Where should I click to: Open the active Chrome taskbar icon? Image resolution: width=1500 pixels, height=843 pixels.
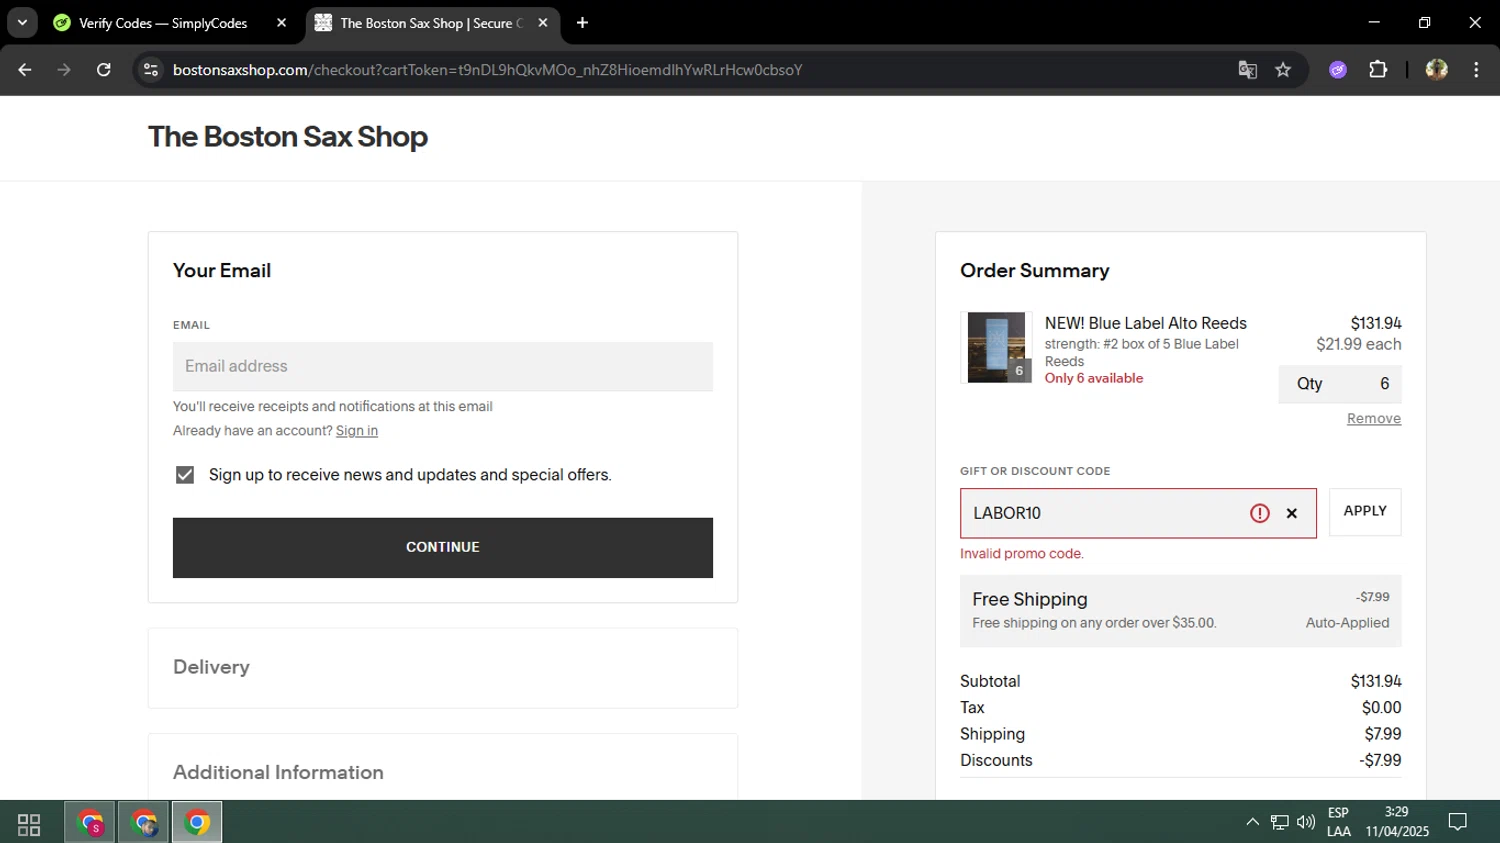(x=197, y=823)
